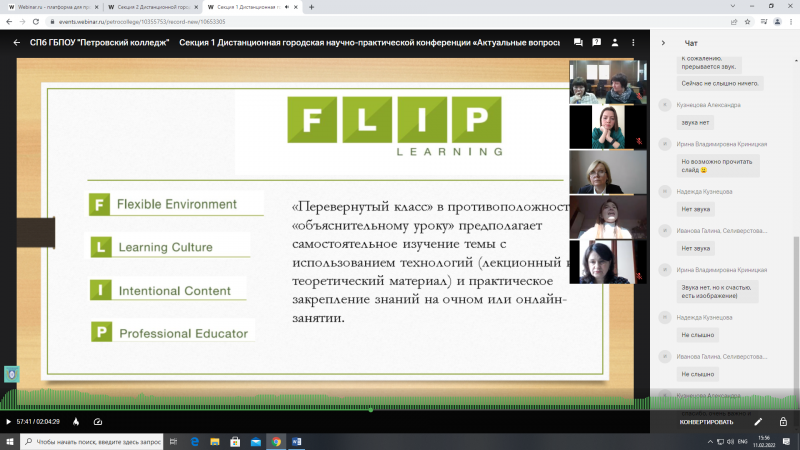
Task: Open the Mail app from the taskbar
Action: (256, 442)
